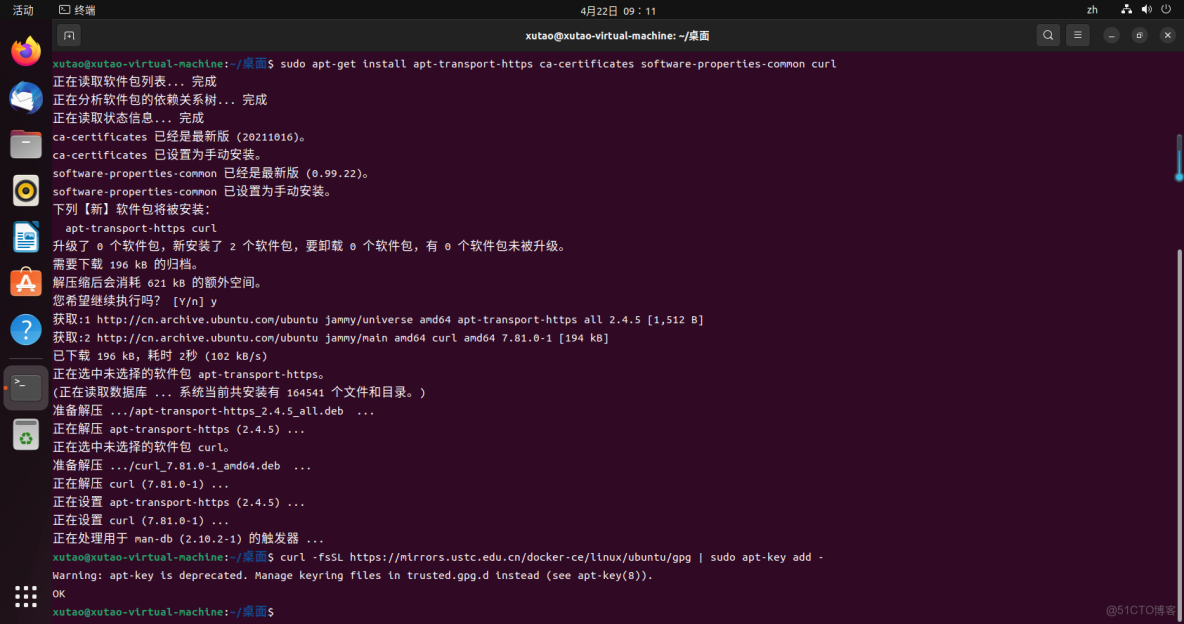Image resolution: width=1184 pixels, height=624 pixels.
Task: Open the 终端 menu in the top bar
Action: [x=77, y=10]
